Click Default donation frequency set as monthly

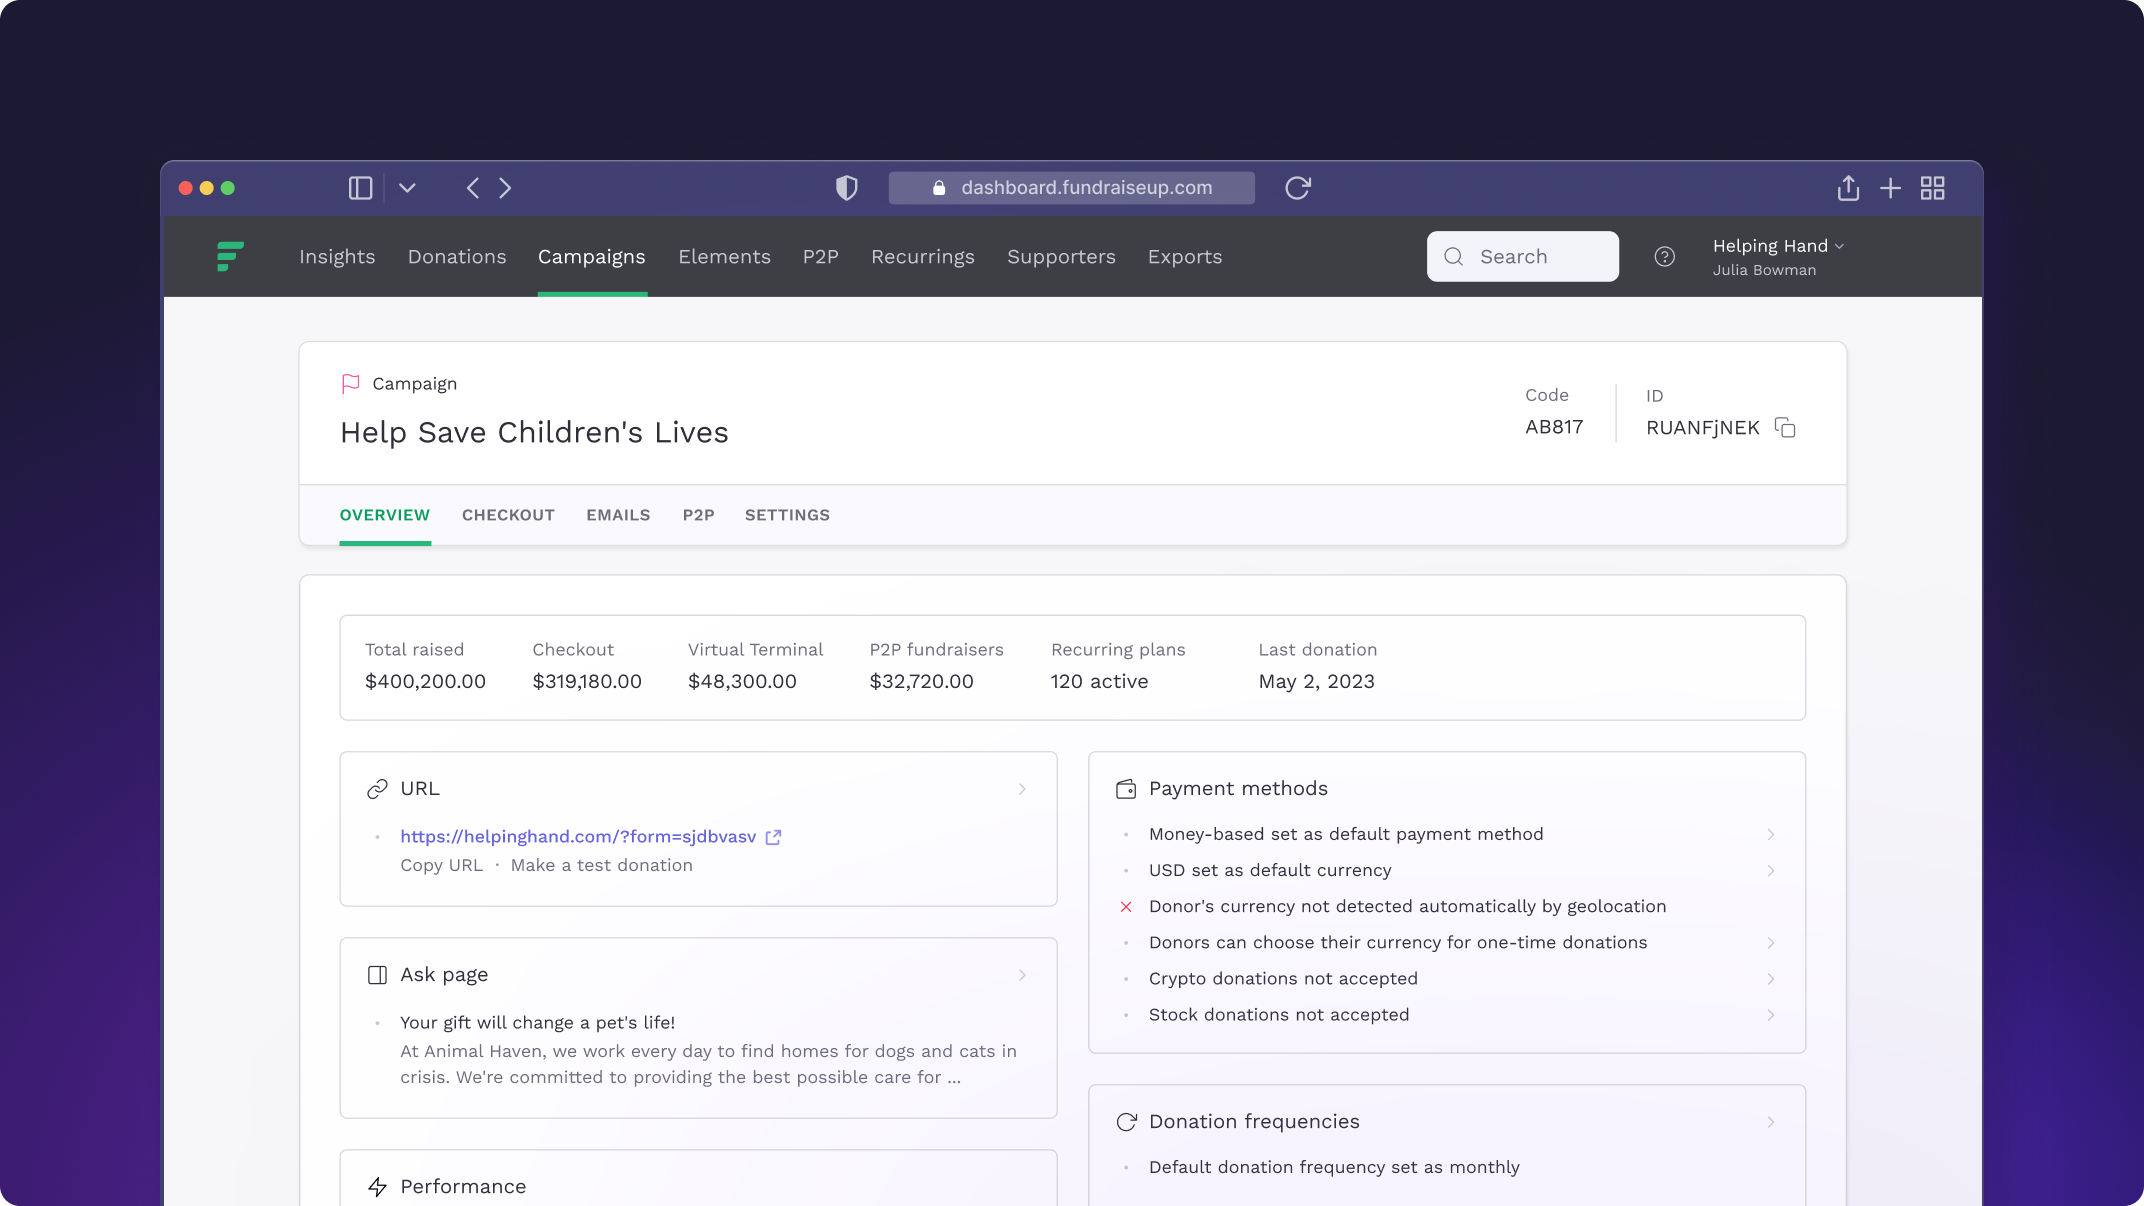1334,1167
